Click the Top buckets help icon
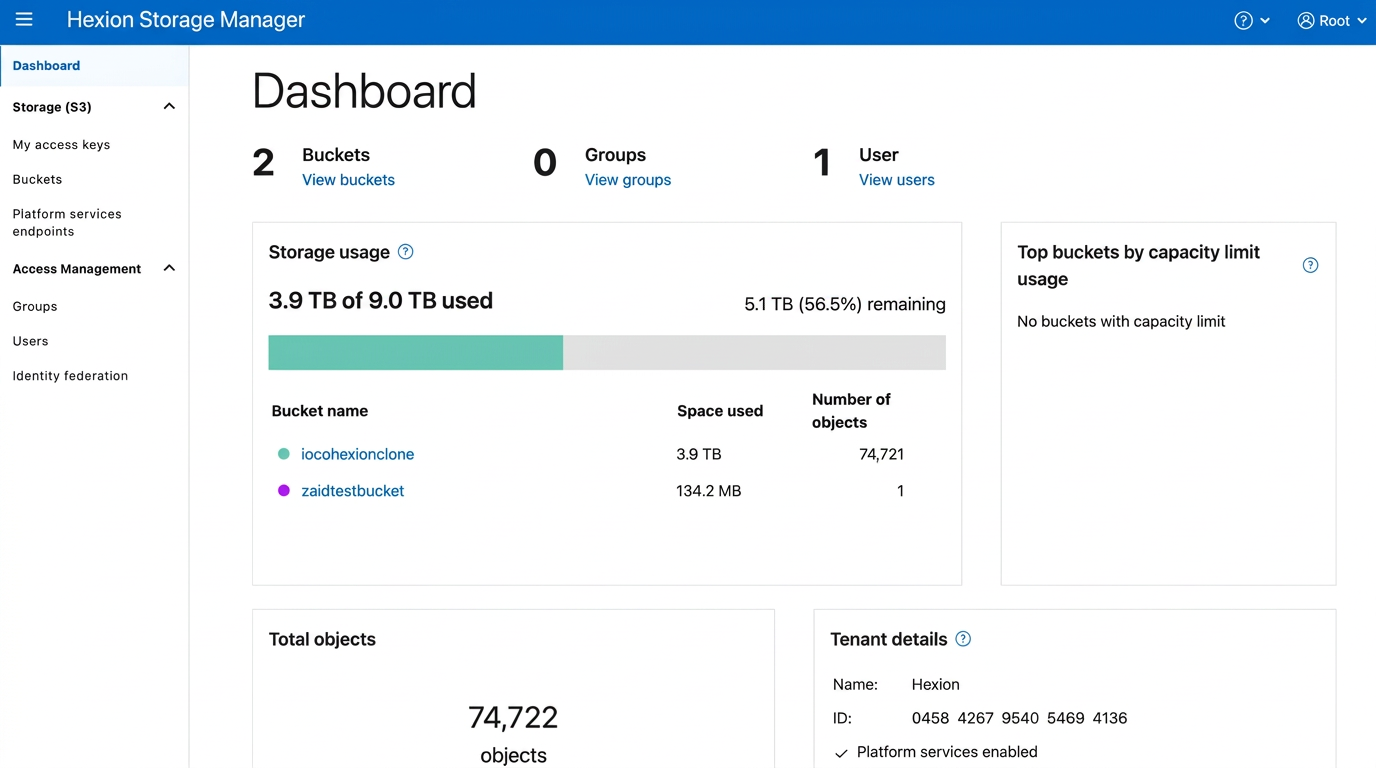Viewport: 1376px width, 768px height. tap(1310, 265)
